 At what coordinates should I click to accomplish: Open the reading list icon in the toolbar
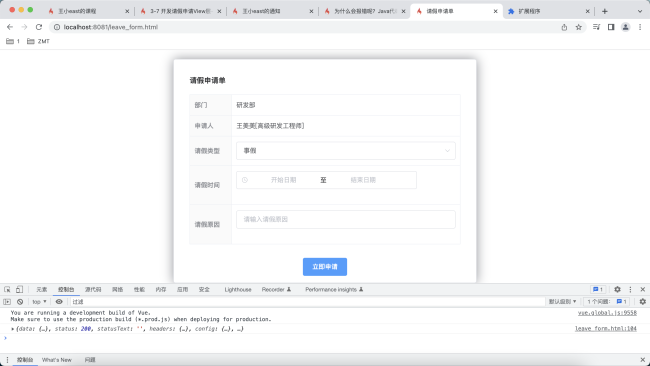coord(597,27)
